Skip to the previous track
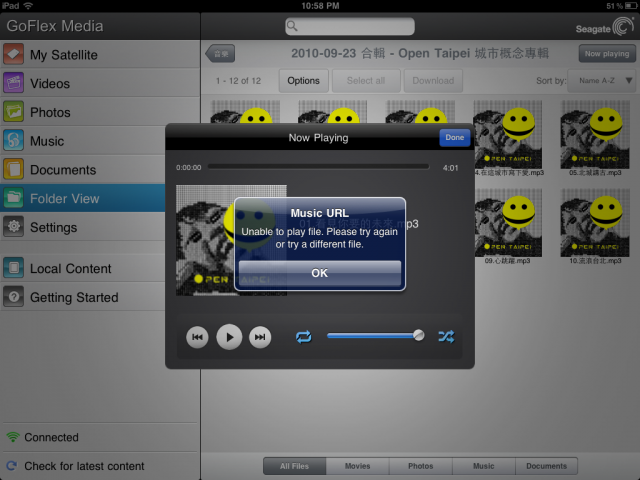Image resolution: width=640 pixels, height=480 pixels. pyautogui.click(x=197, y=337)
